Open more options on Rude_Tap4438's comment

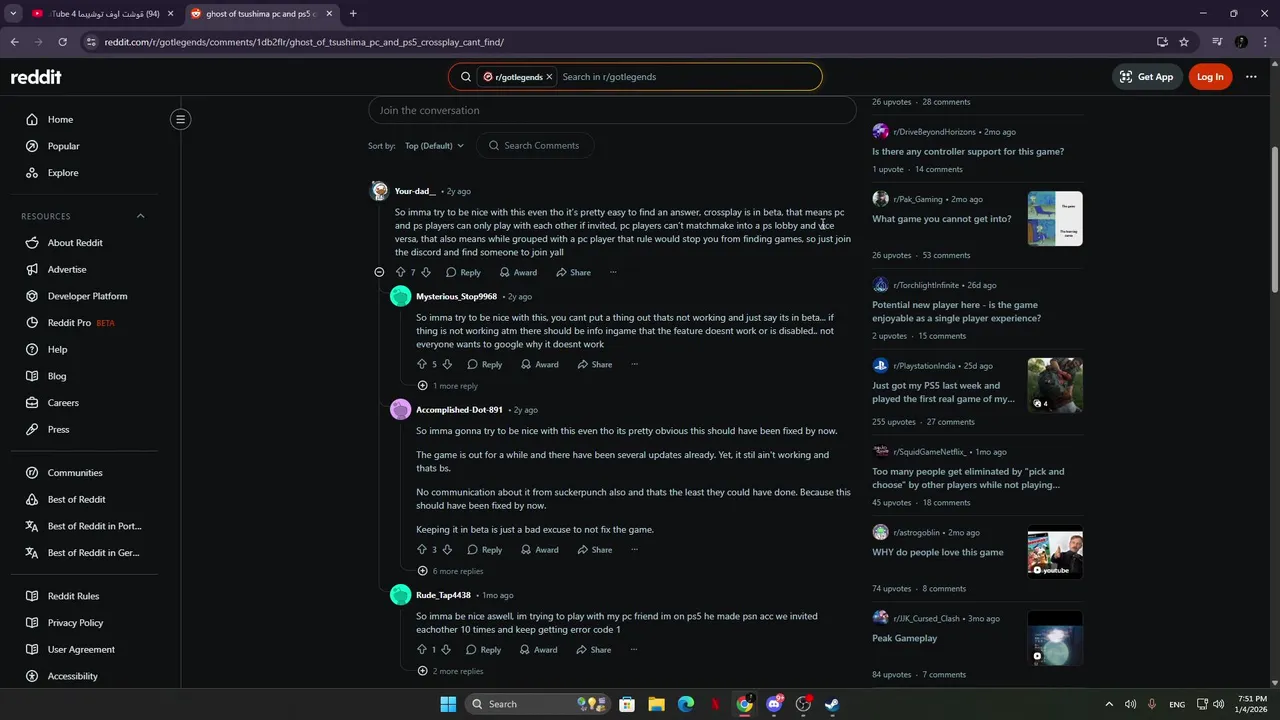click(x=633, y=649)
